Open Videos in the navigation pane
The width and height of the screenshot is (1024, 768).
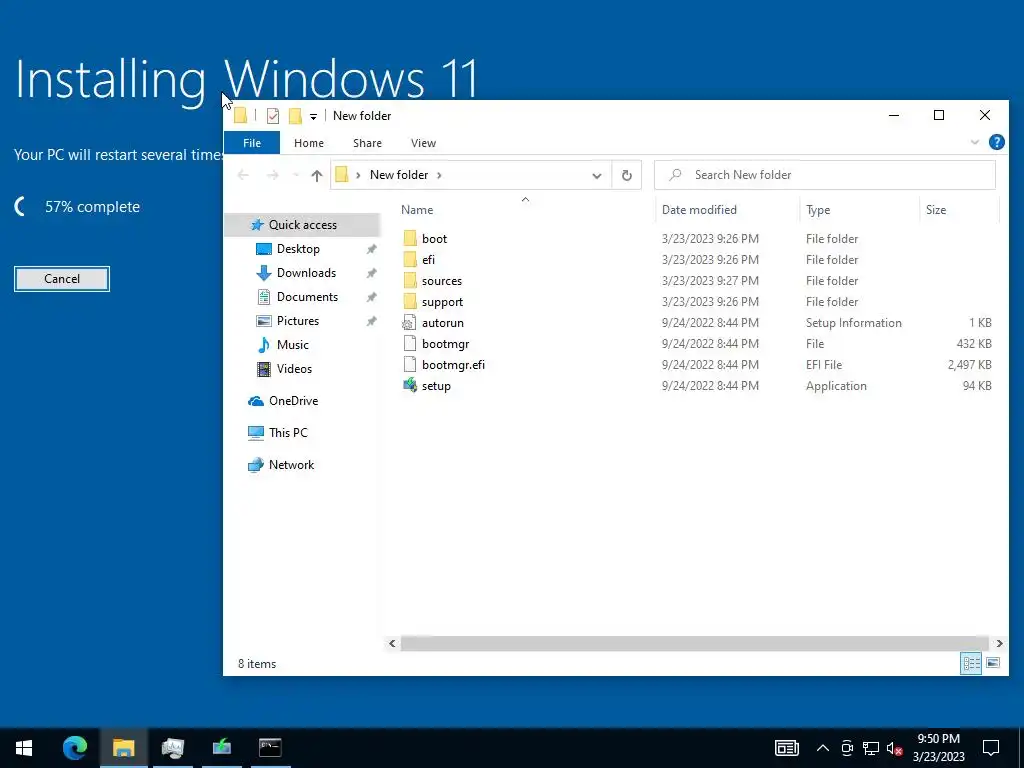(x=294, y=369)
